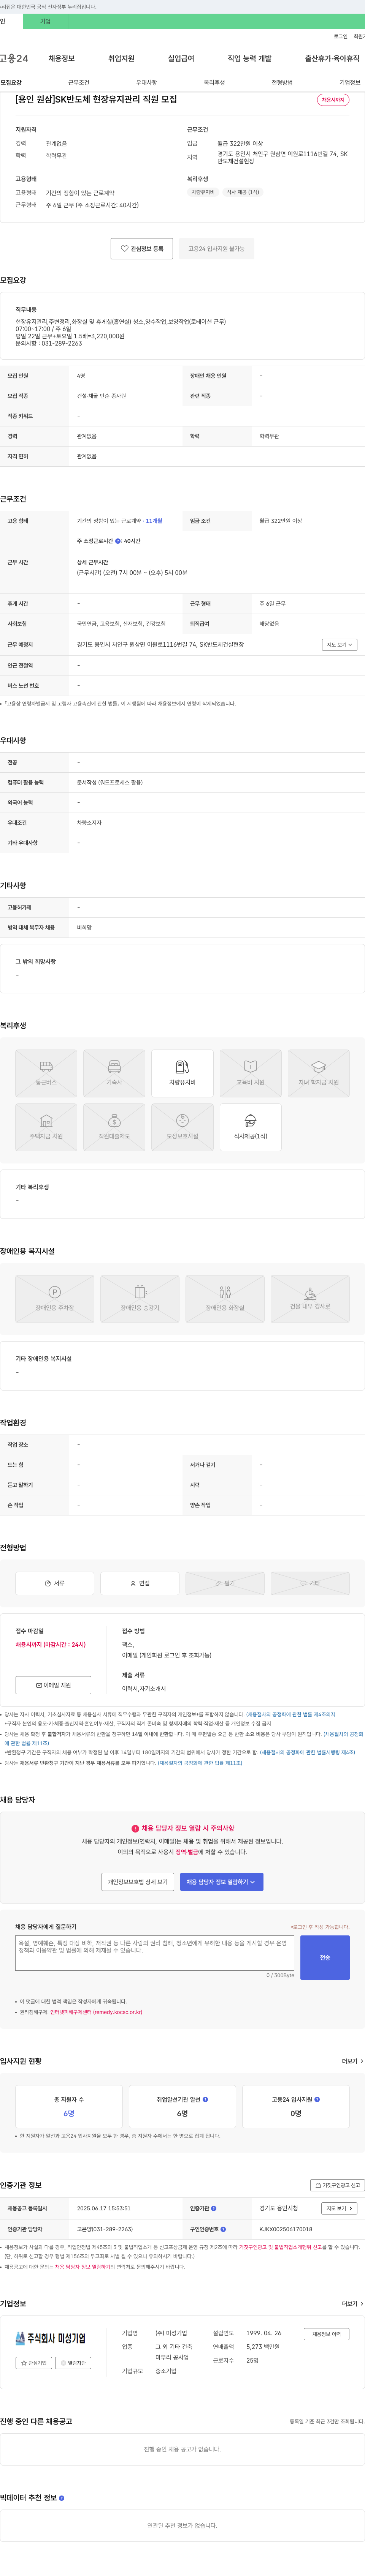Click the 관심기업 star button
This screenshot has height=2576, width=365.
click(x=34, y=2363)
